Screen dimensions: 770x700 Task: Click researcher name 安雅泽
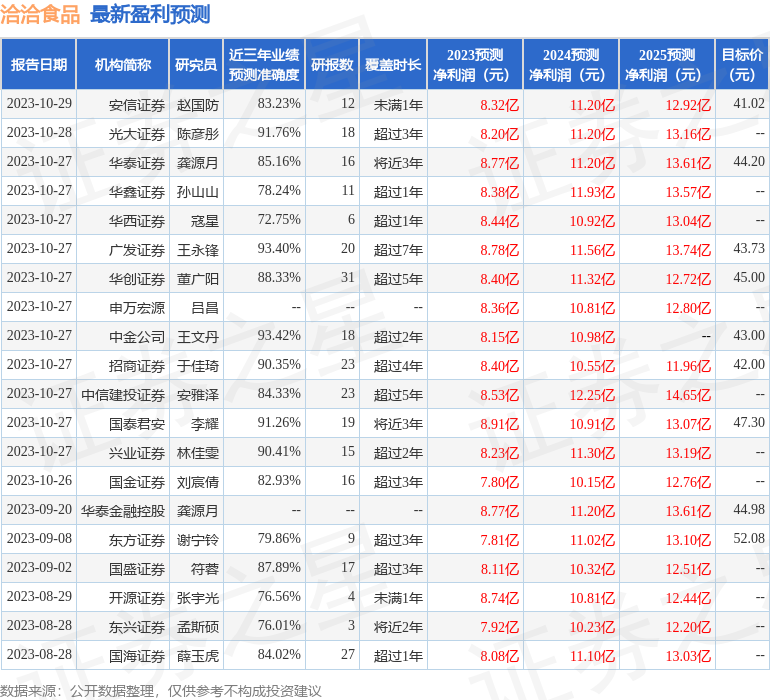(197, 395)
